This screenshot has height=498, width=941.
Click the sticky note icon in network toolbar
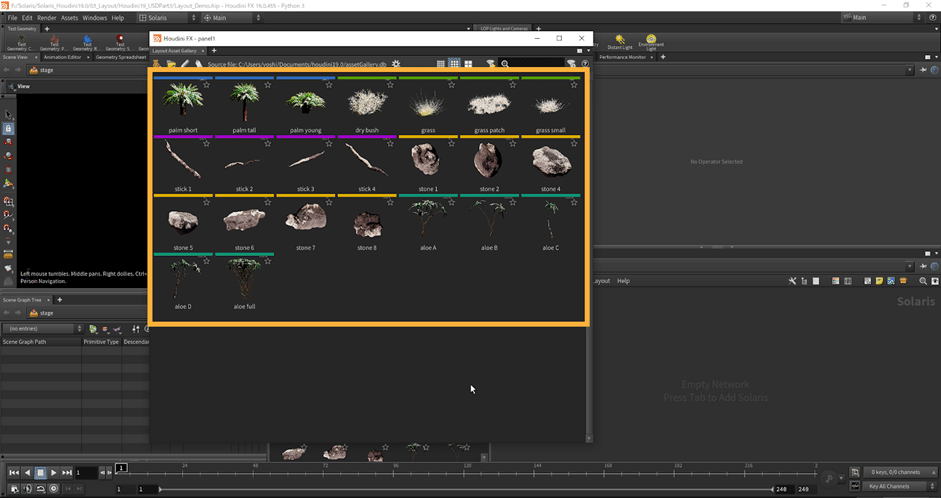(879, 281)
